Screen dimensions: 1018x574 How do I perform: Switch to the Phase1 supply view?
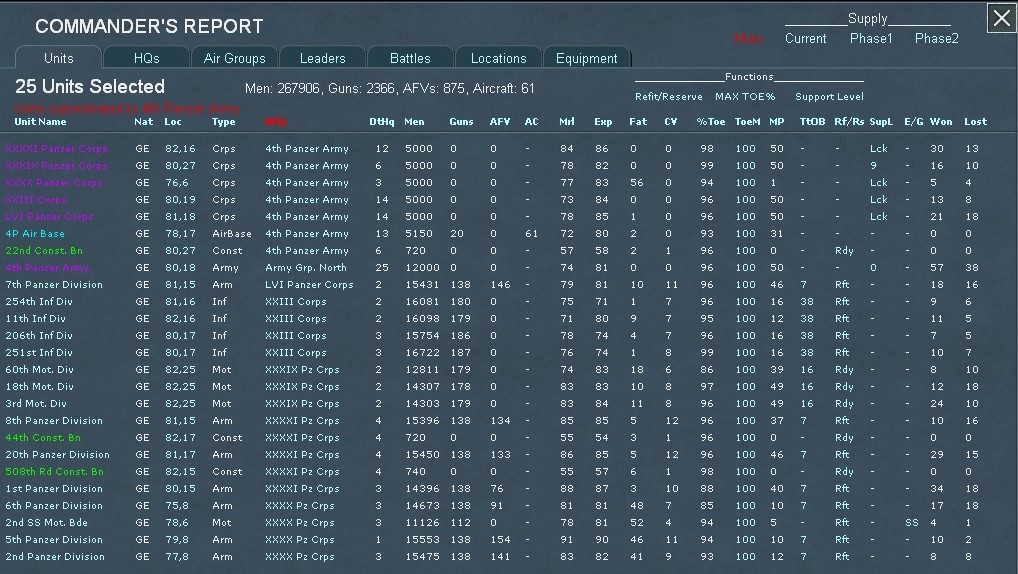[x=871, y=39]
